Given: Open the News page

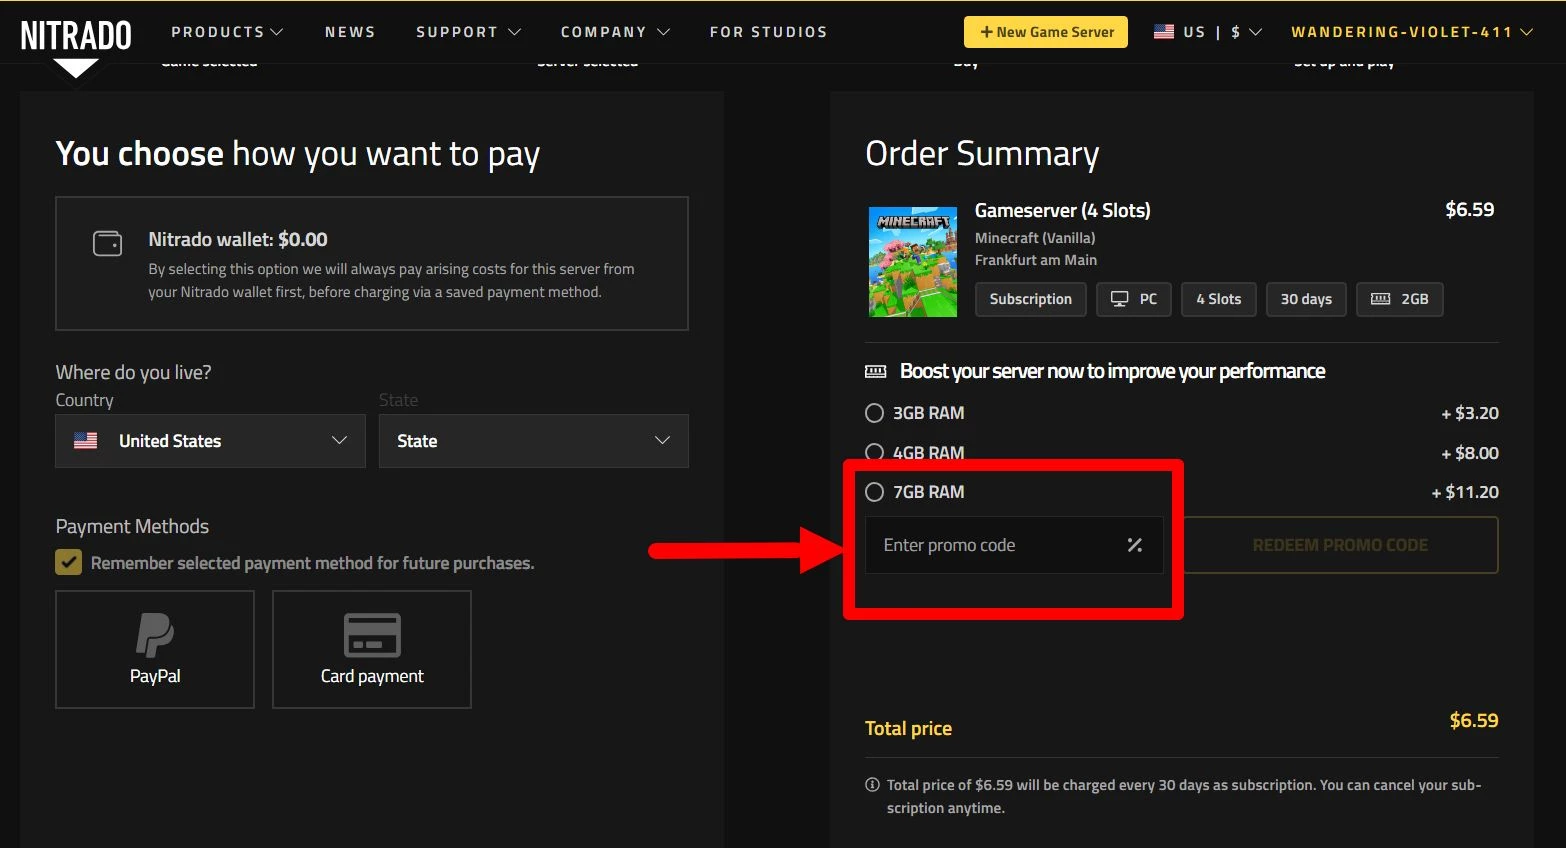Looking at the screenshot, I should point(350,32).
